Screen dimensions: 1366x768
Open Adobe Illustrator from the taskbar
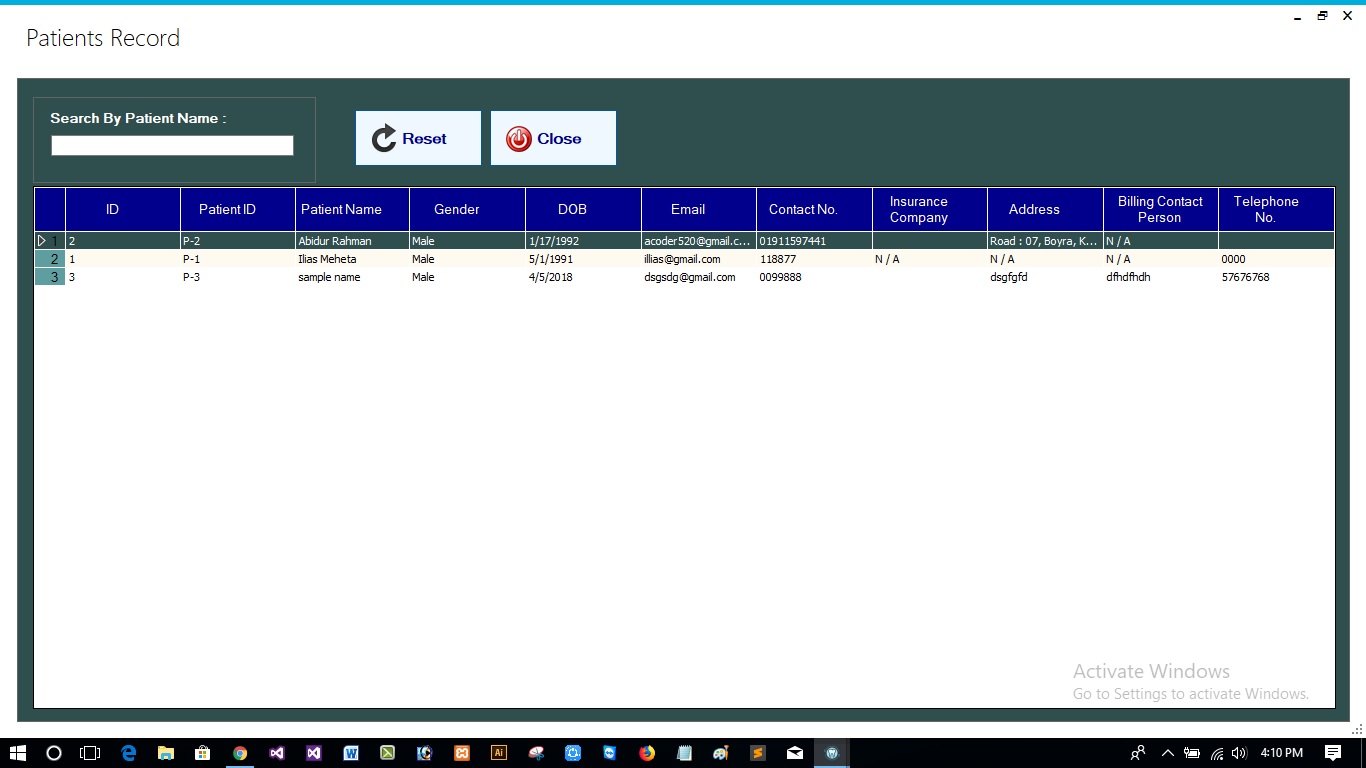(x=499, y=753)
